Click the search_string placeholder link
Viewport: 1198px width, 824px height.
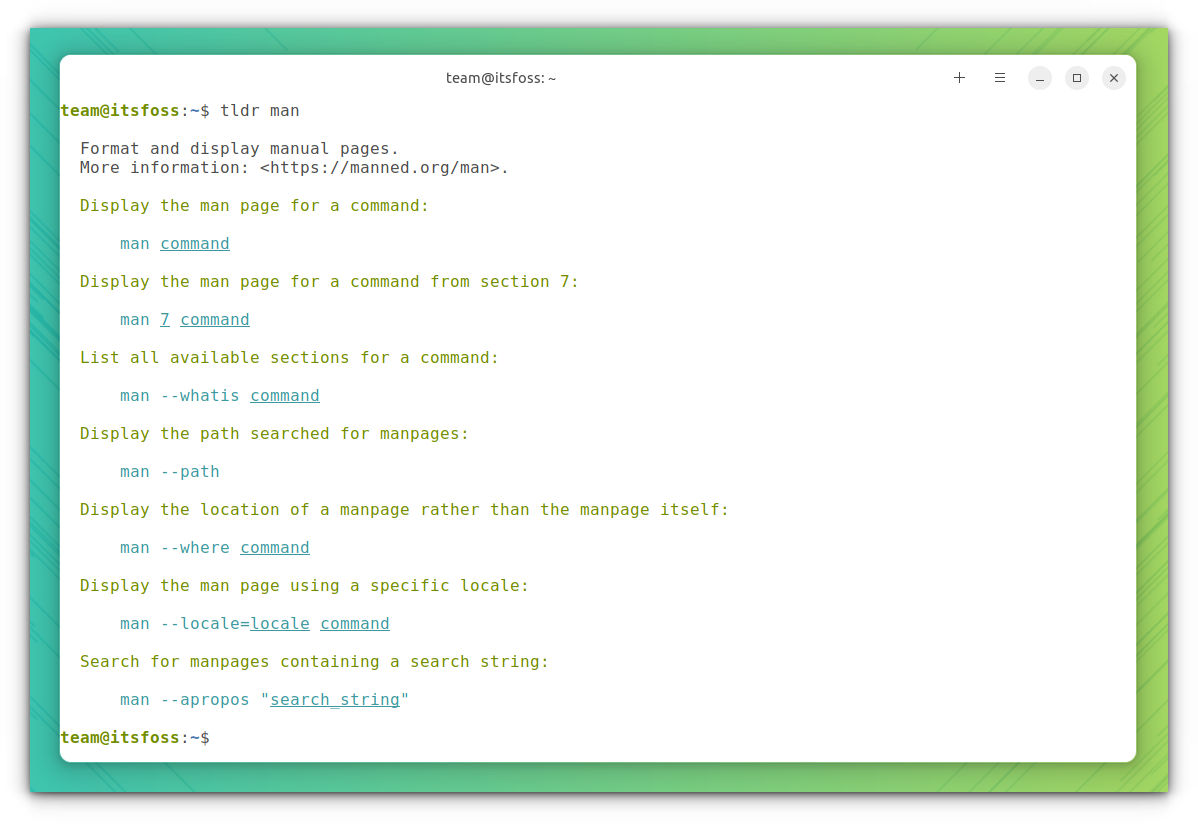pos(335,699)
